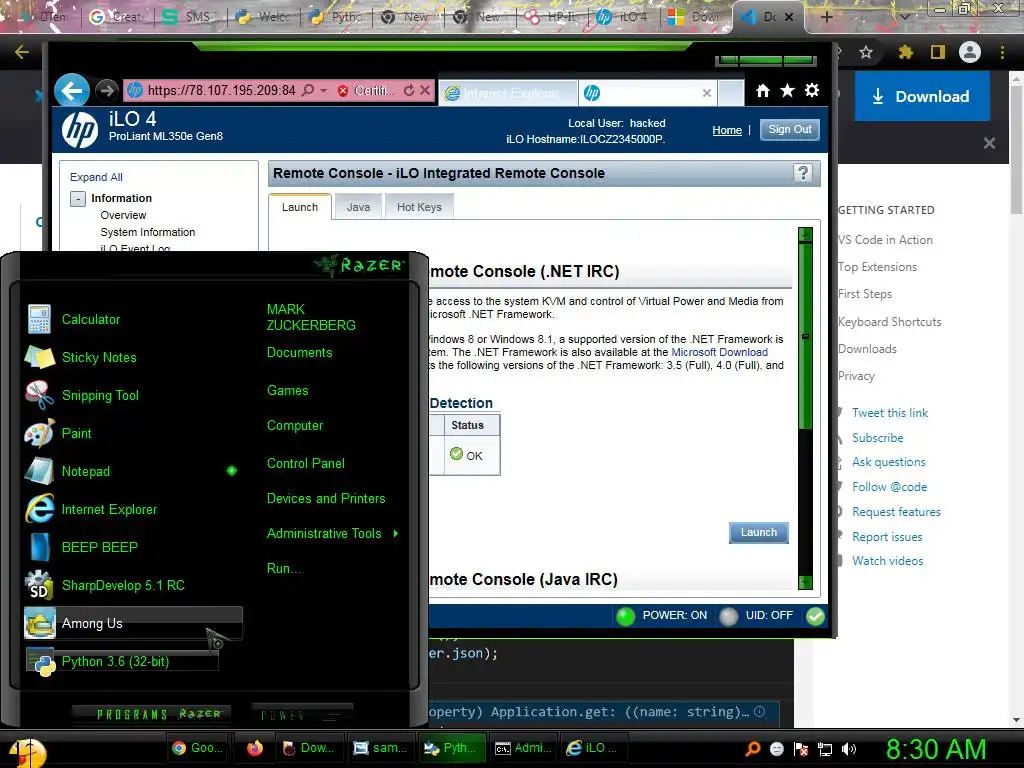Open Tweet this link on VS Code page
Screen dimensions: 1024x768
(889, 413)
